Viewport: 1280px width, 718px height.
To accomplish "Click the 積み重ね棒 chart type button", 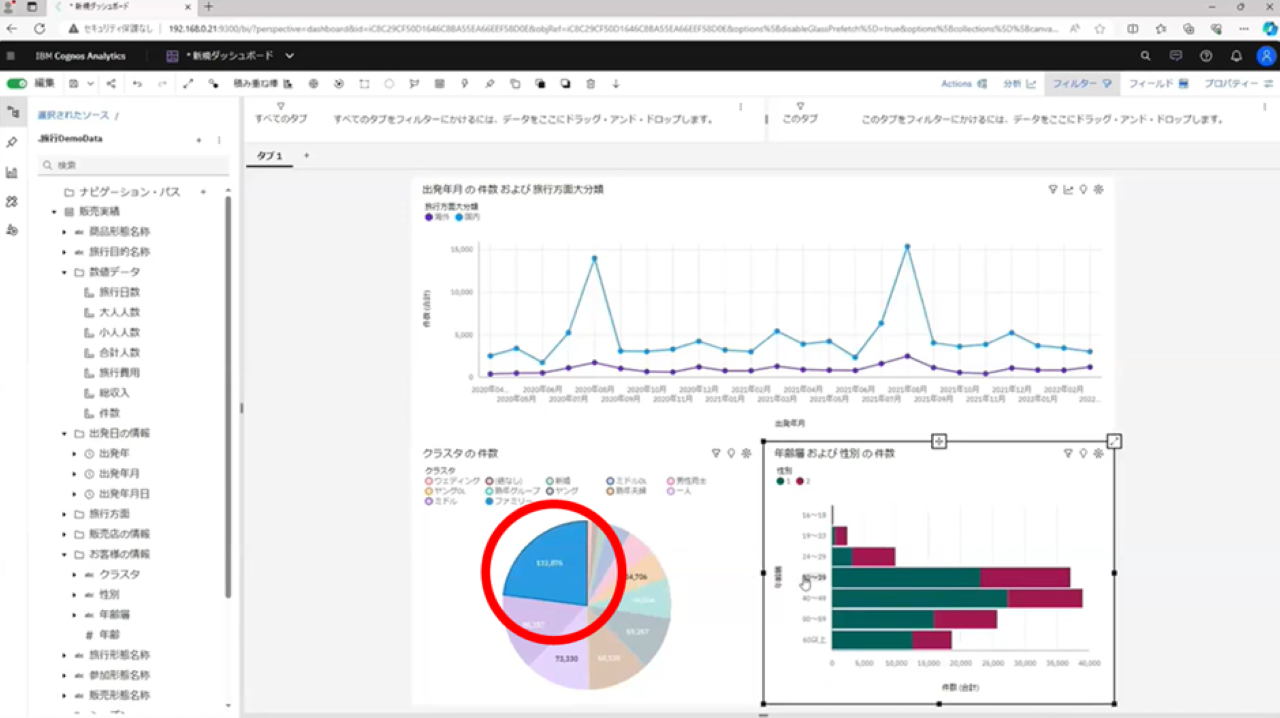I will [x=263, y=84].
